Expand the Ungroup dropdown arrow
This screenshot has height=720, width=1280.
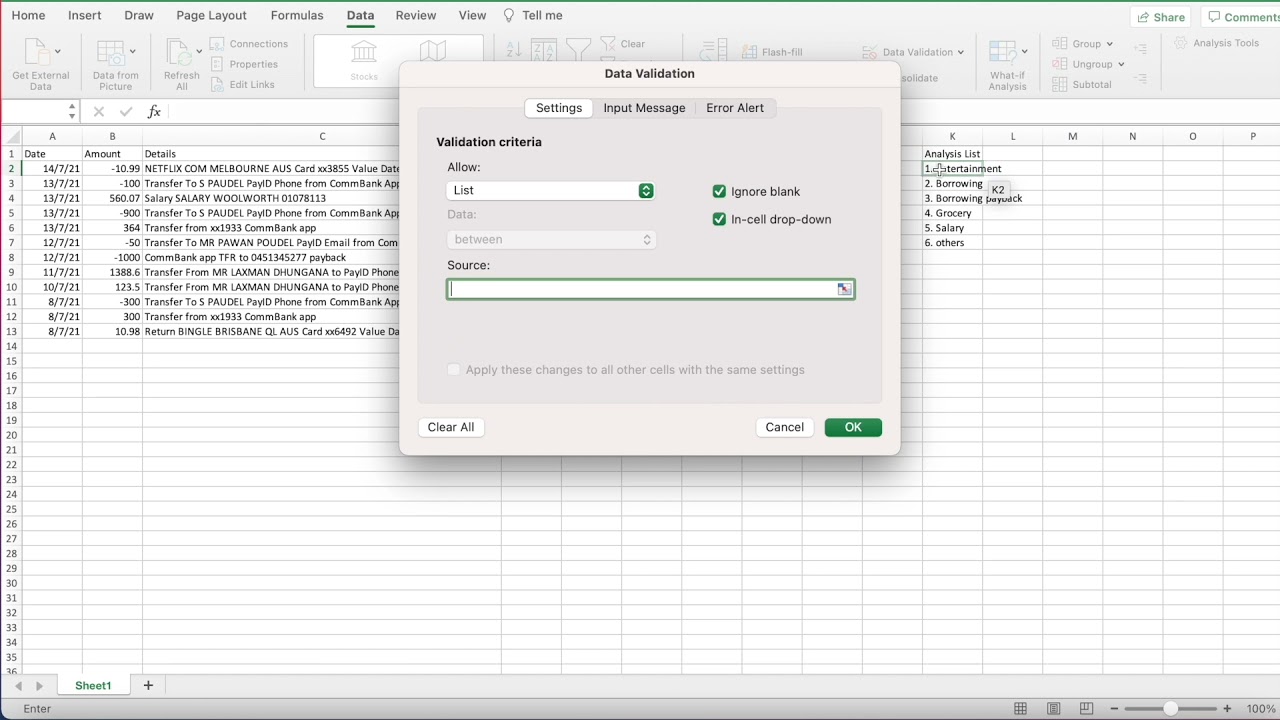[1121, 65]
